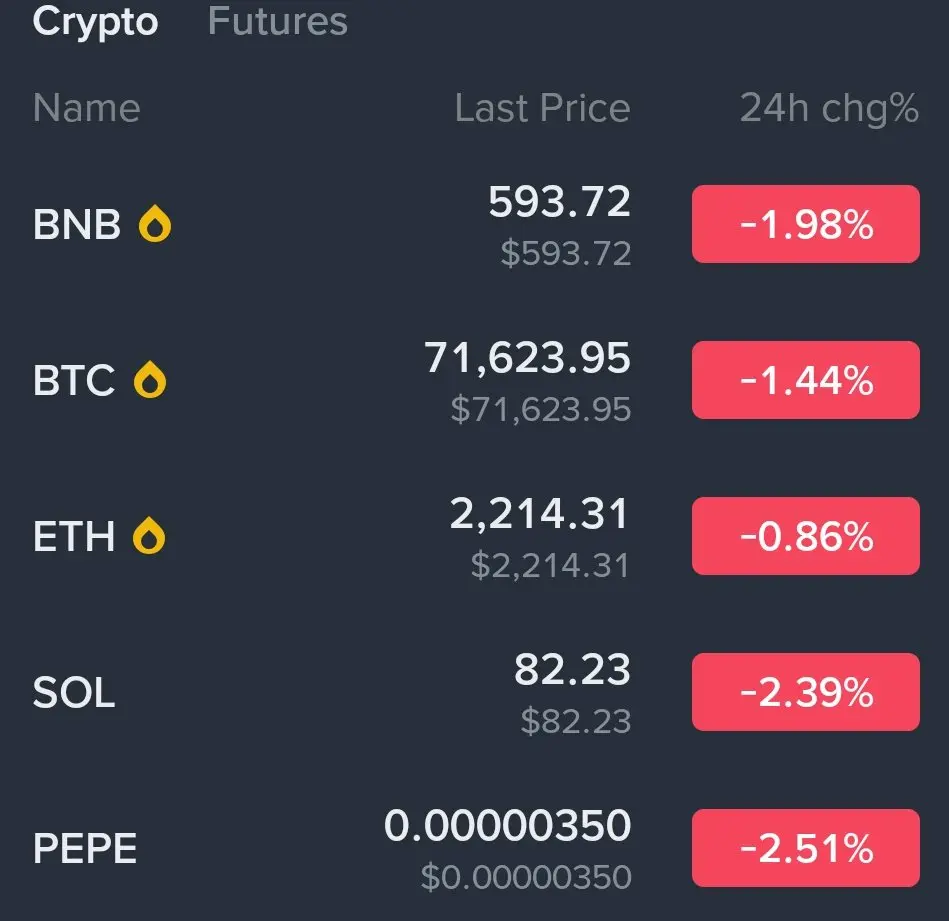Click SOL's -2.39% change button
The width and height of the screenshot is (949, 921).
(x=805, y=693)
